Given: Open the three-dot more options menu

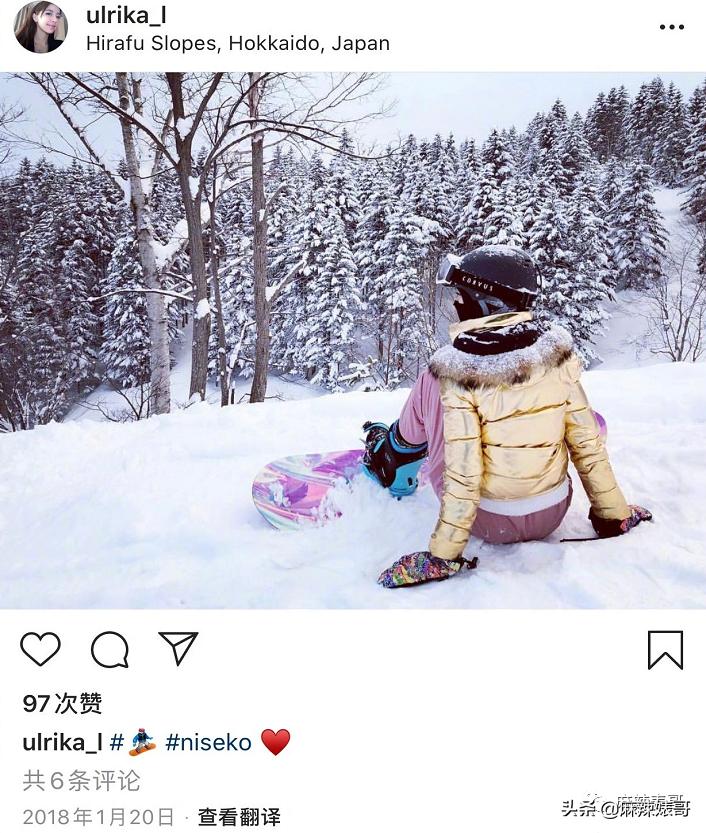Looking at the screenshot, I should (671, 27).
